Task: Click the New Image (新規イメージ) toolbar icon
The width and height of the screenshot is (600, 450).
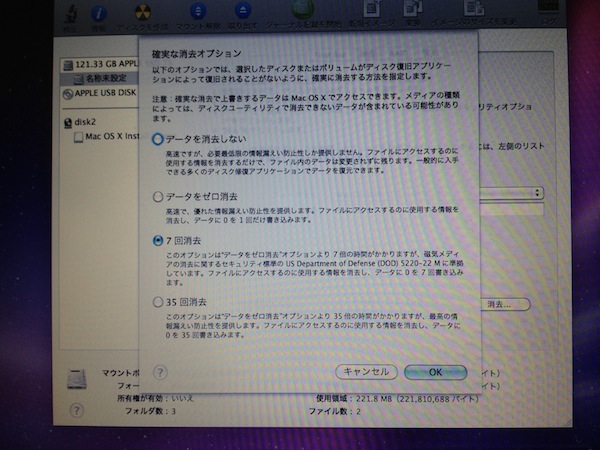Action: 371,8
